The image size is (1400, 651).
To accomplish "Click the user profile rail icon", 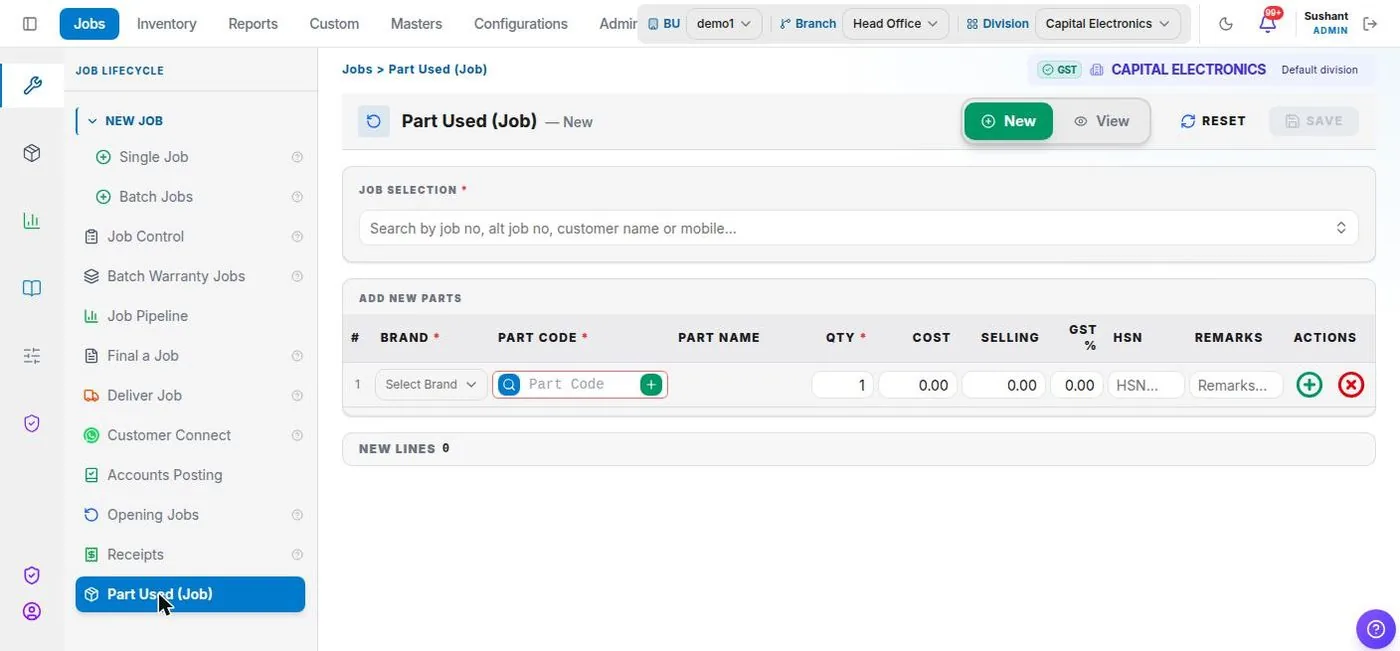I will (32, 611).
